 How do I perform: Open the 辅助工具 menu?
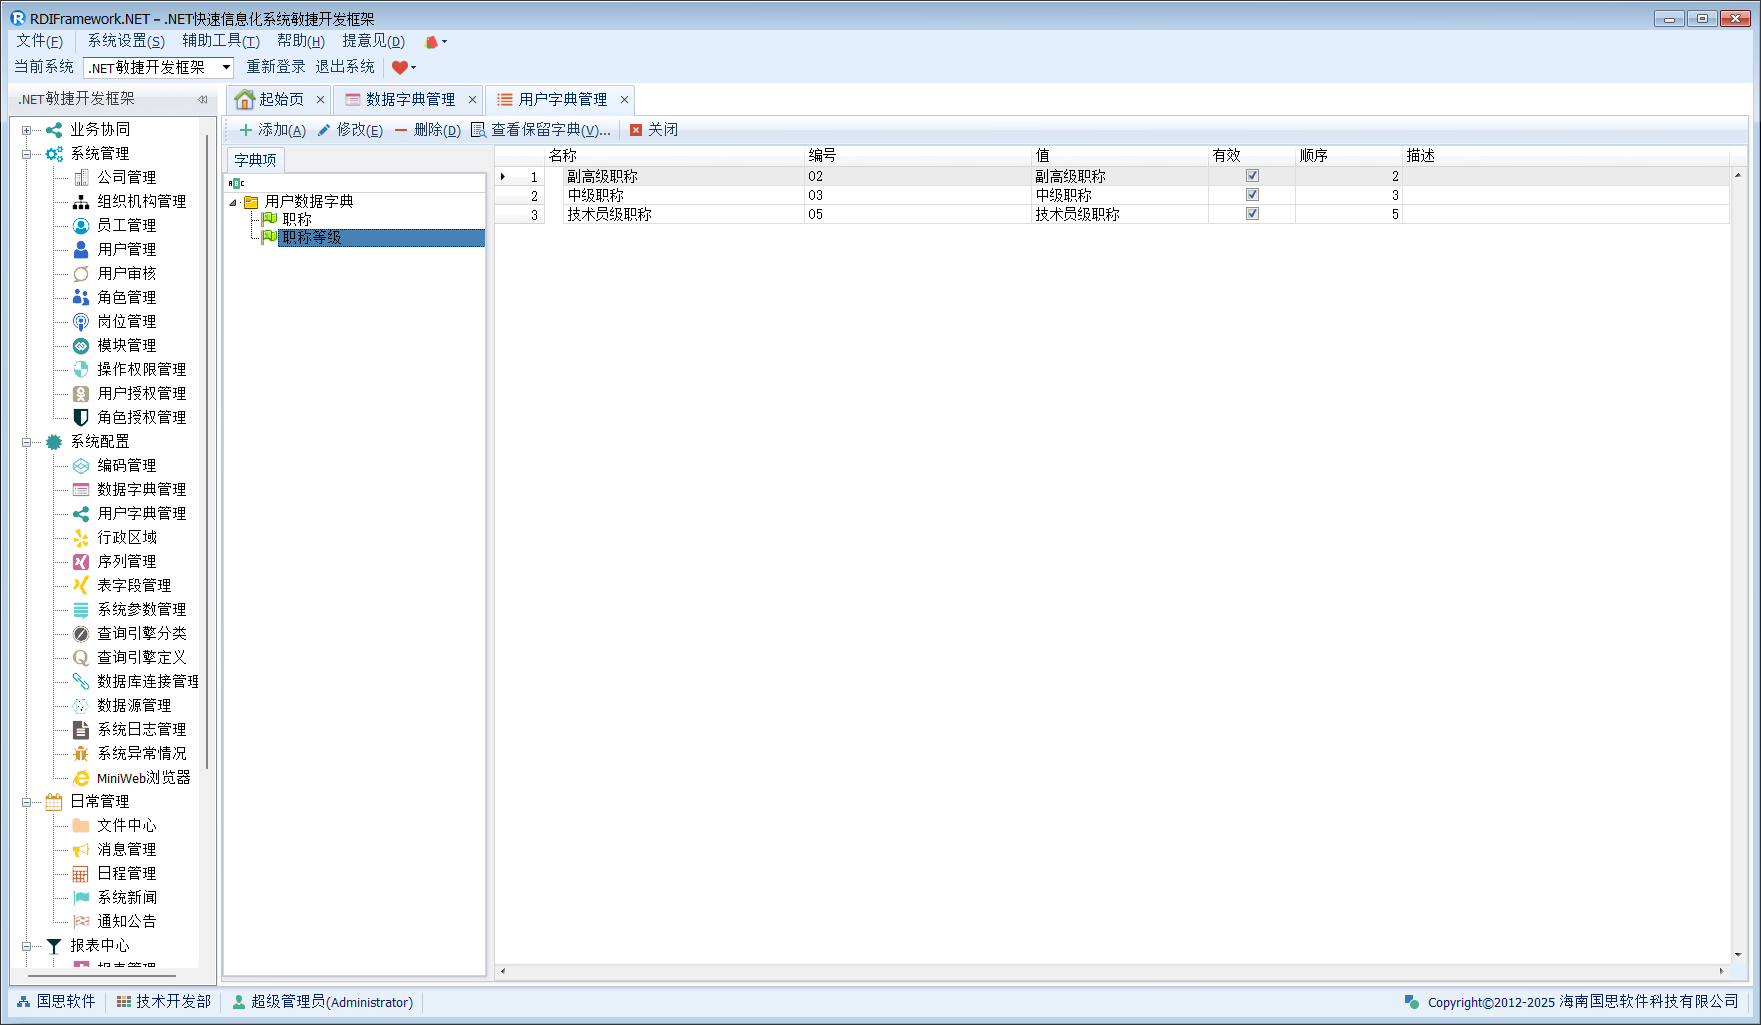tap(220, 41)
